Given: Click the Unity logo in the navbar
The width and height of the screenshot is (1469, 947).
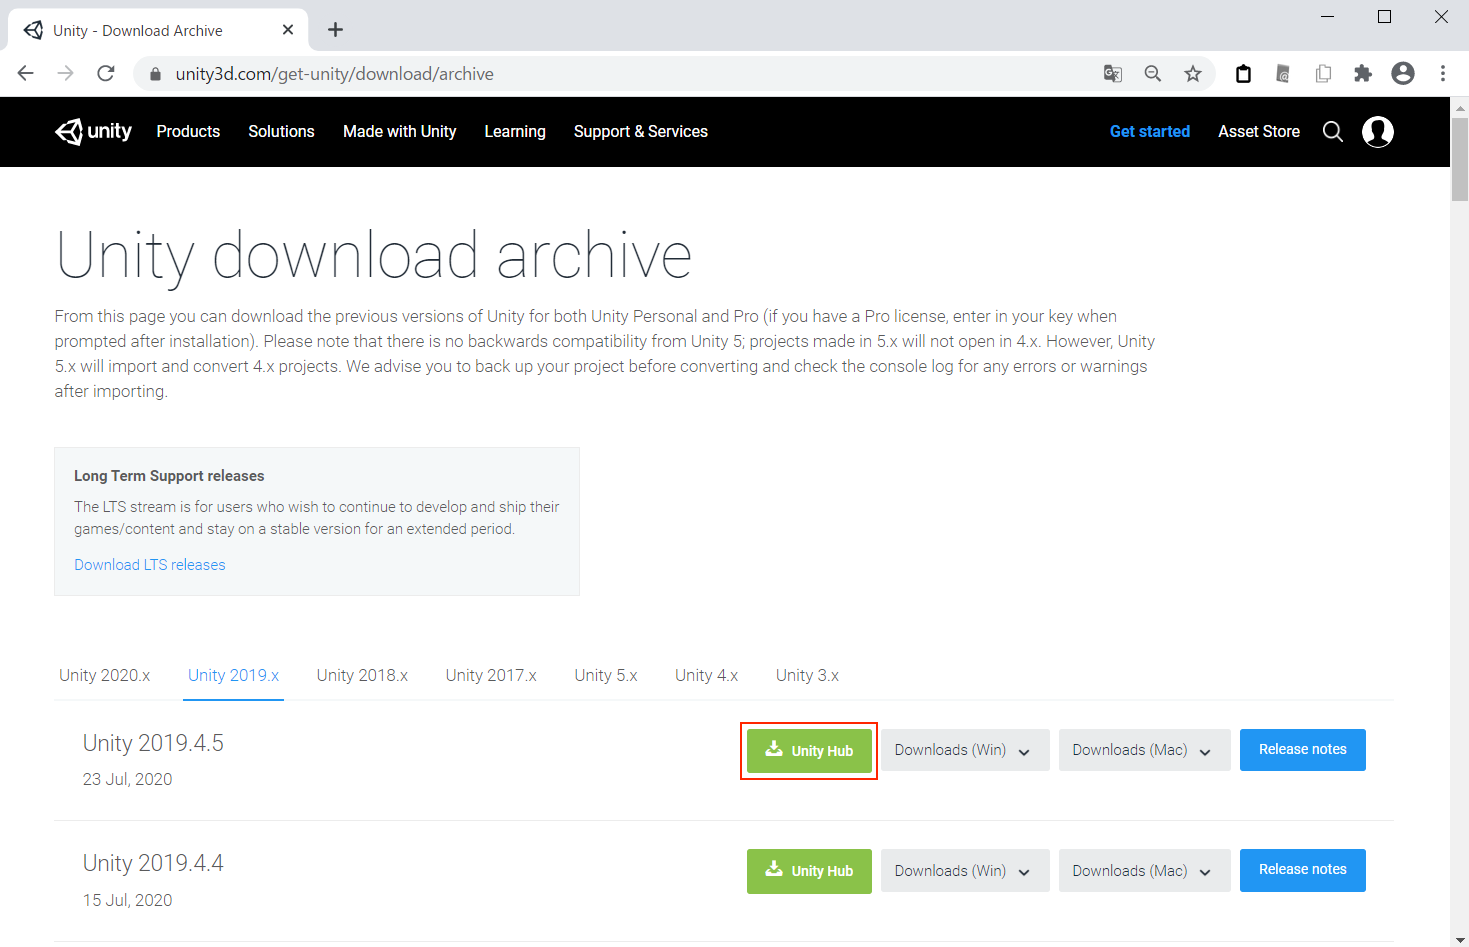Looking at the screenshot, I should (93, 132).
